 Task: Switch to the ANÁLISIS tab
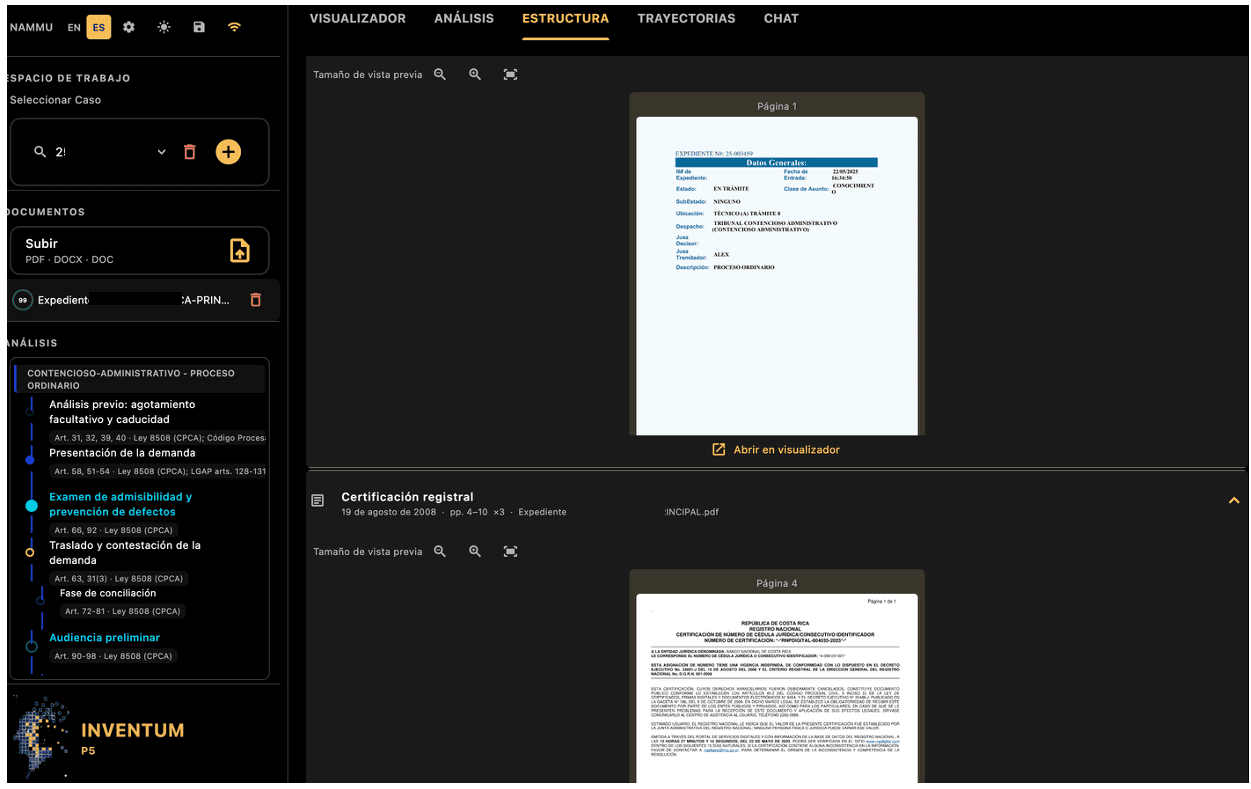[464, 19]
